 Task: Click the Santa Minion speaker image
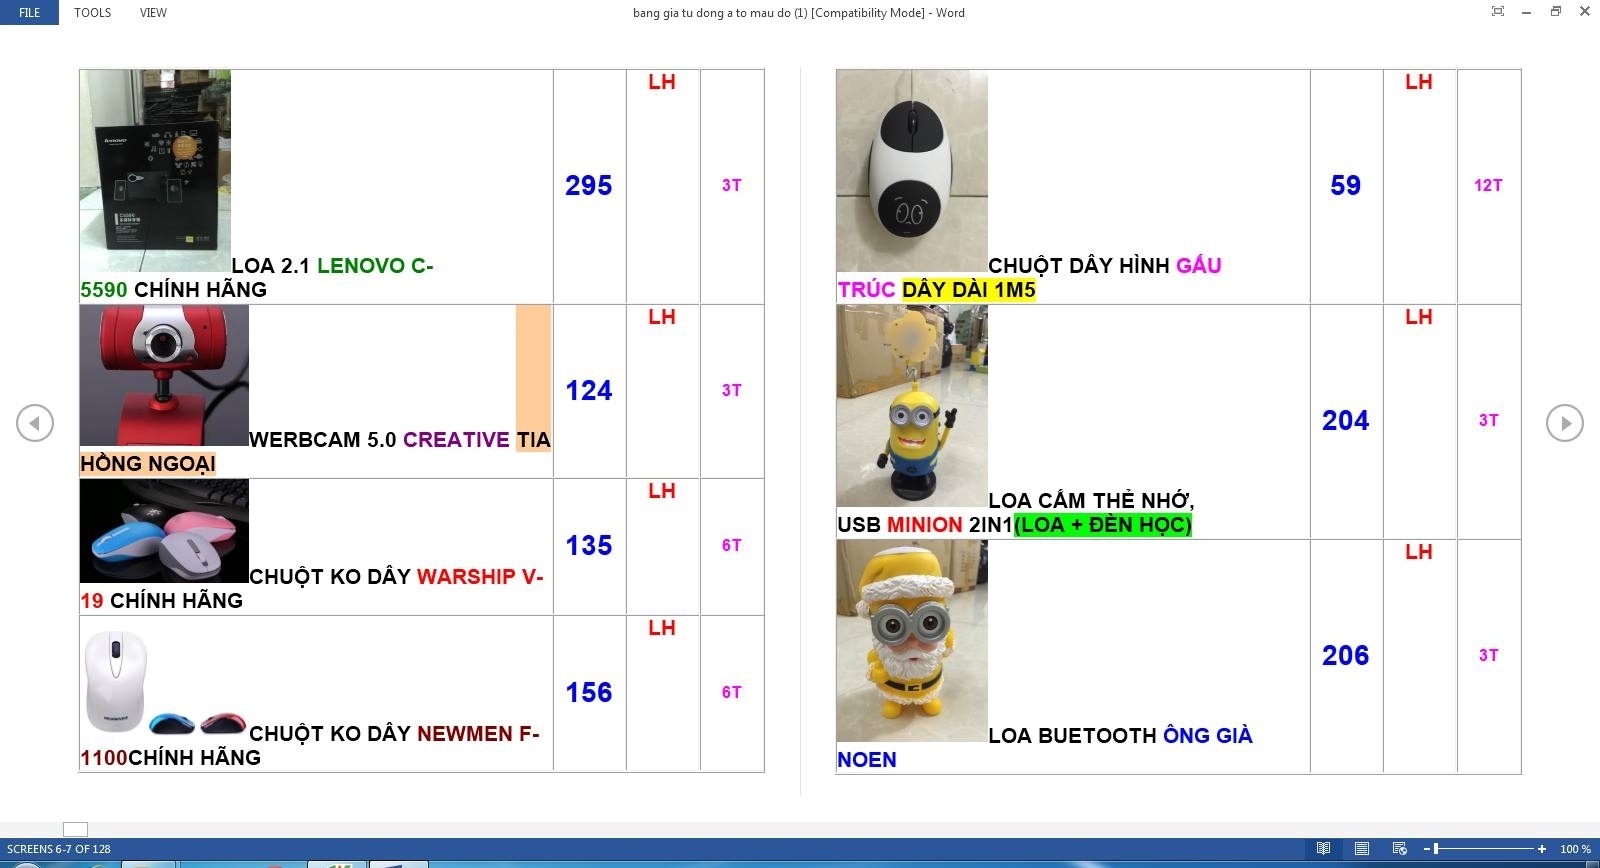[912, 641]
